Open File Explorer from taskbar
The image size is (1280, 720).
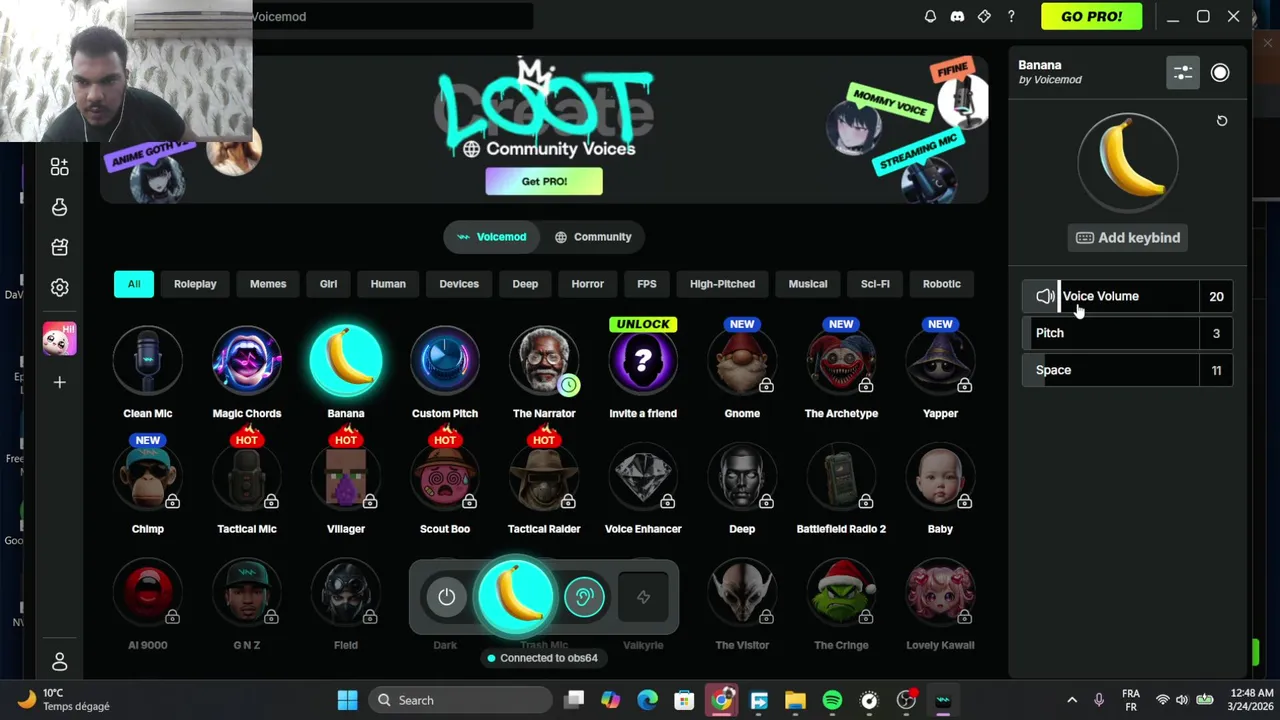(x=795, y=700)
